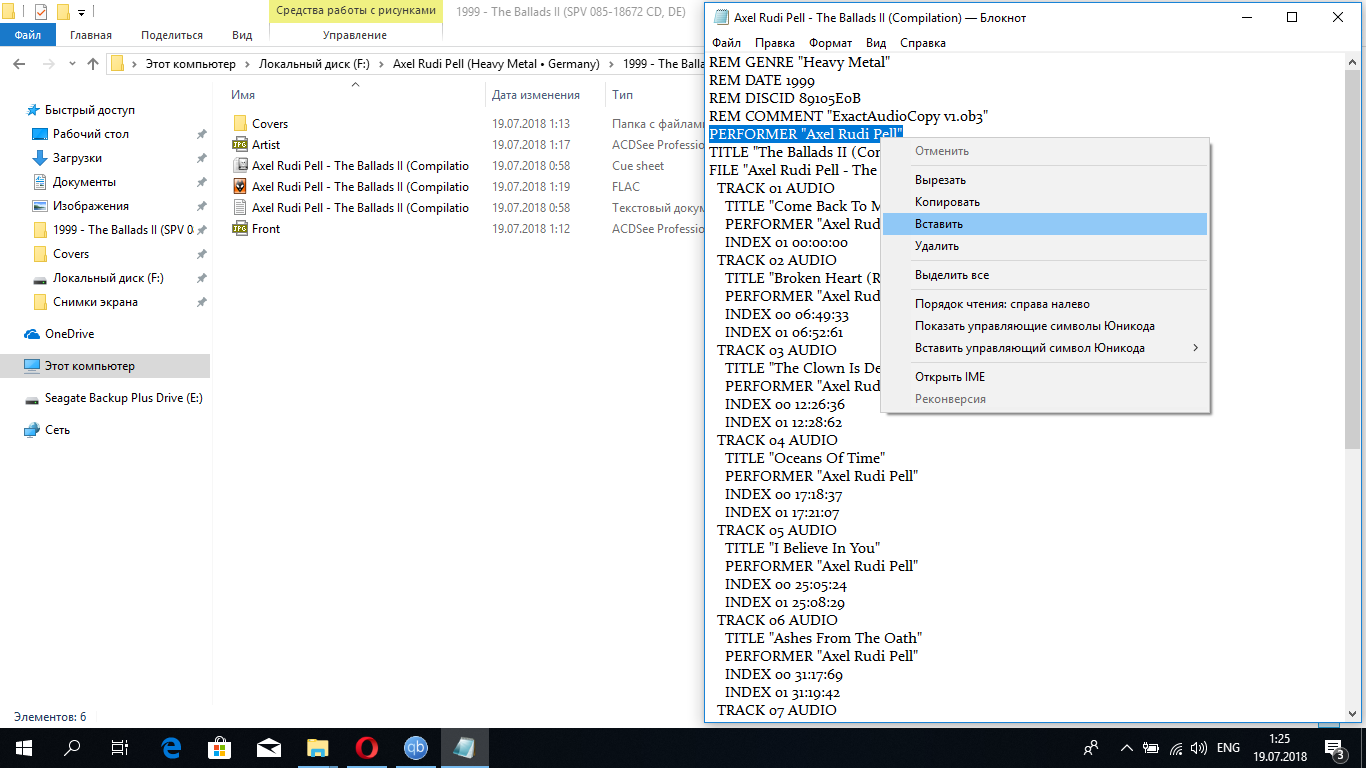Open the Wi-Fi network icon in the tray
This screenshot has height=768, width=1366.
pos(1176,748)
